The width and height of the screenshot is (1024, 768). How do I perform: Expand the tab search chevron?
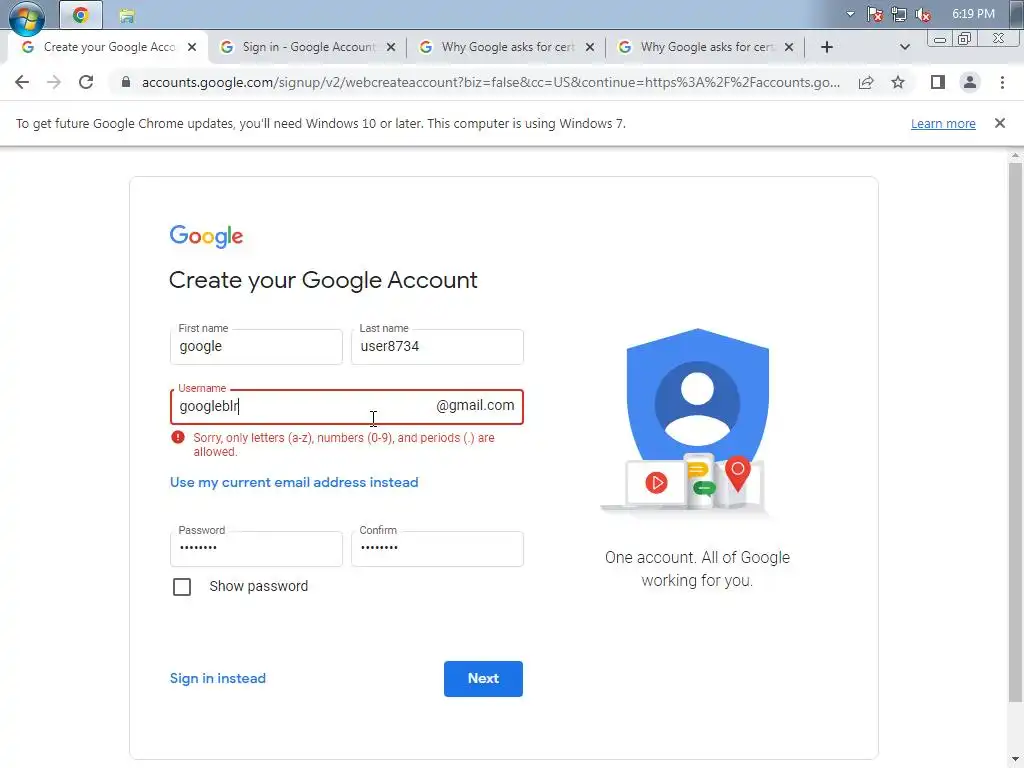tap(904, 47)
